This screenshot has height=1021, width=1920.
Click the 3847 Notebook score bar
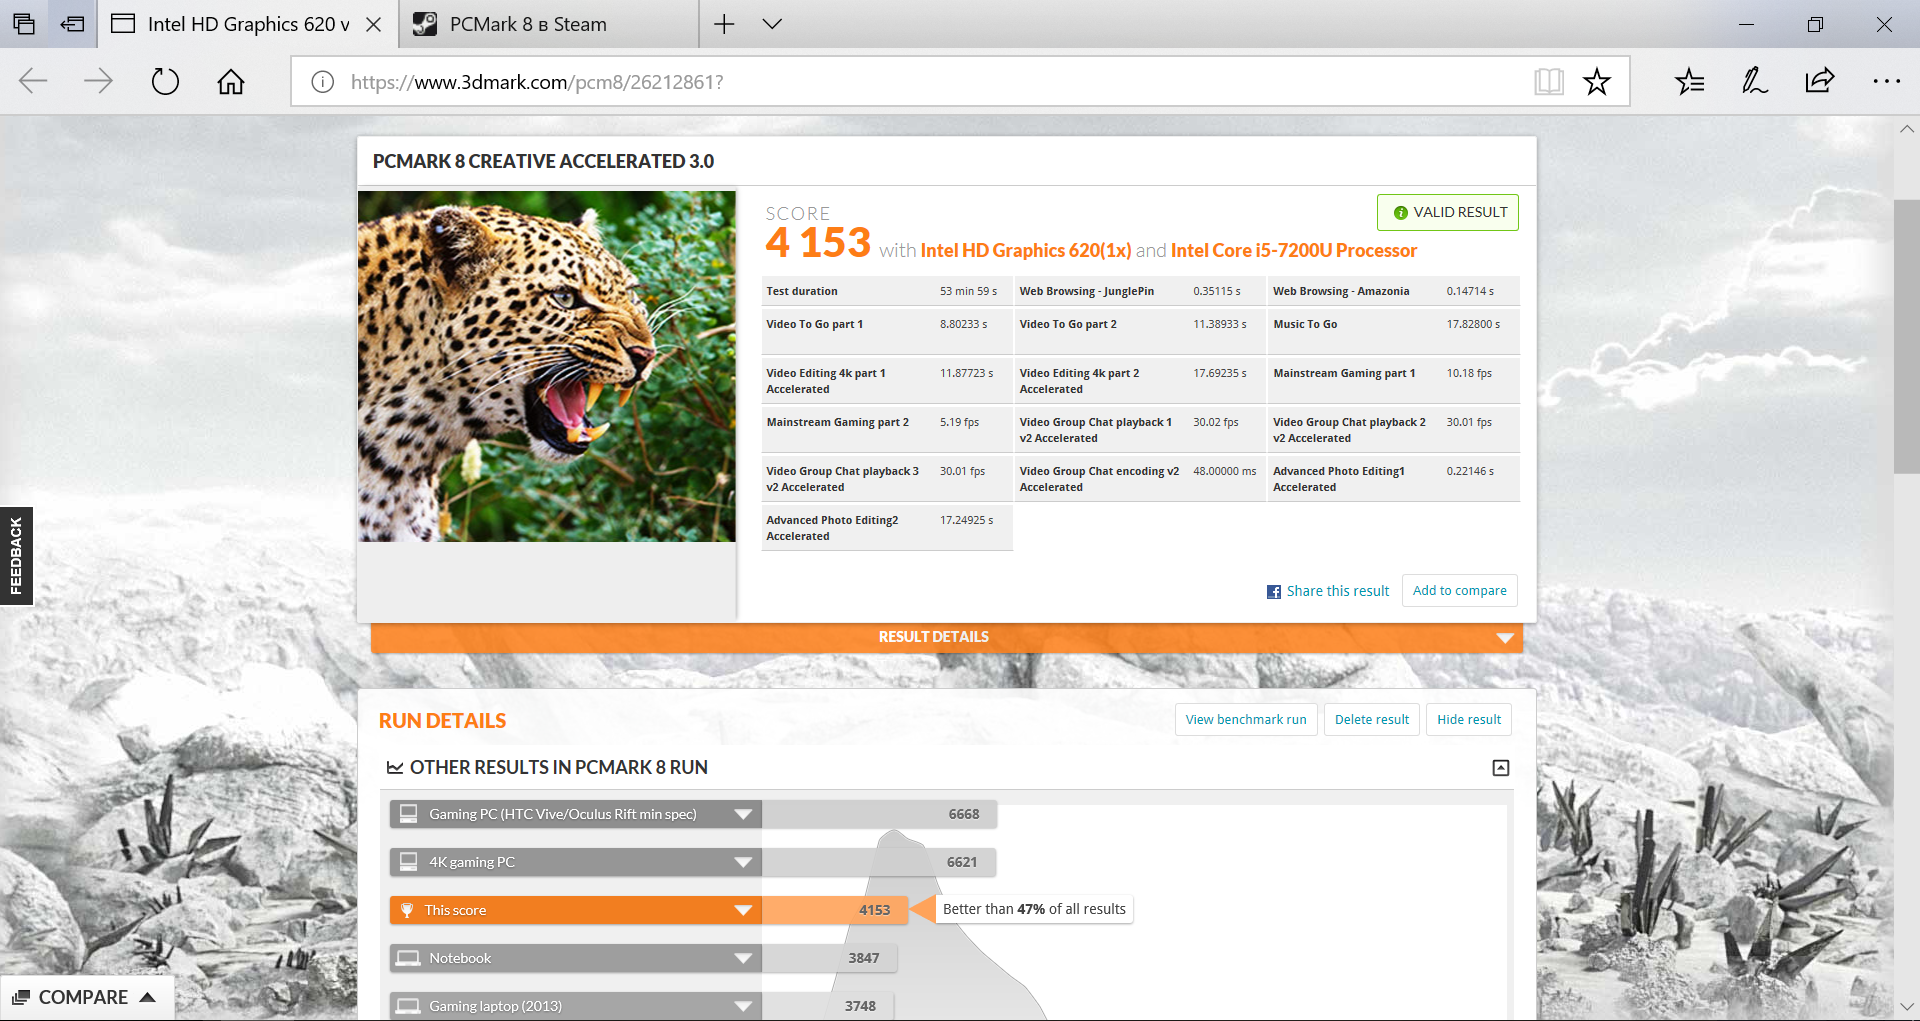click(x=829, y=958)
